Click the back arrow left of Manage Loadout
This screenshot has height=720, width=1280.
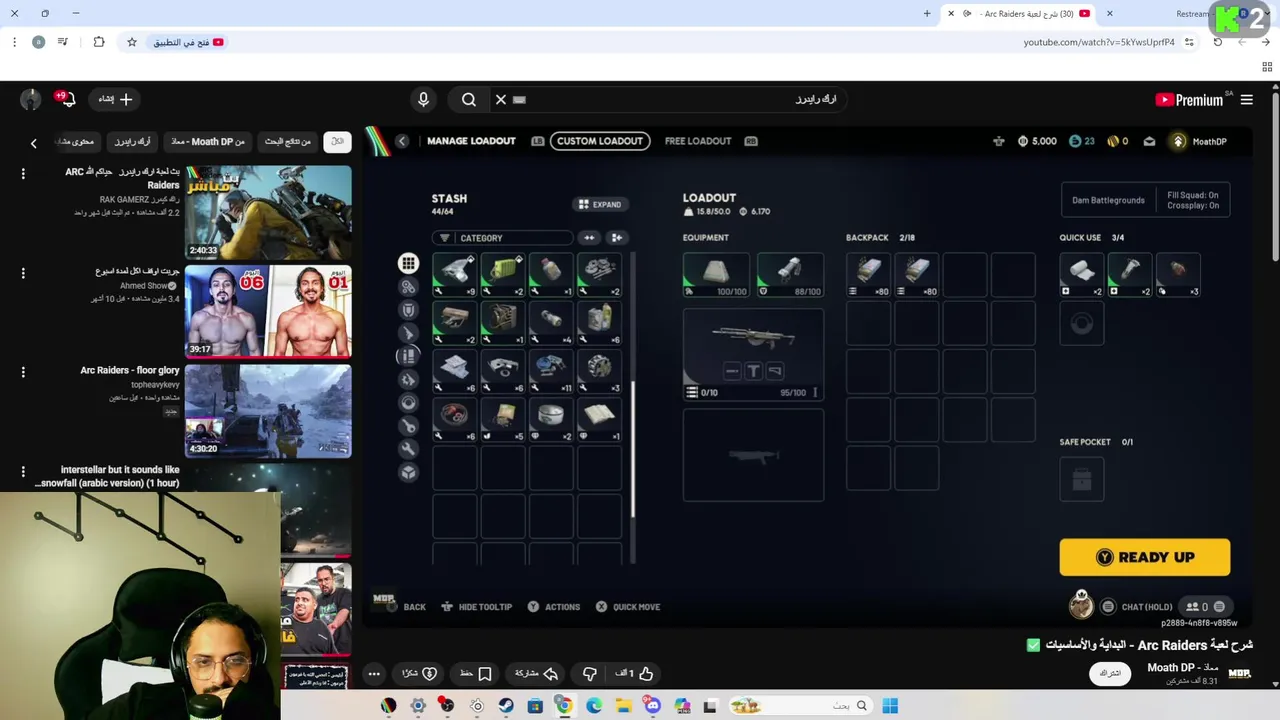click(x=402, y=141)
